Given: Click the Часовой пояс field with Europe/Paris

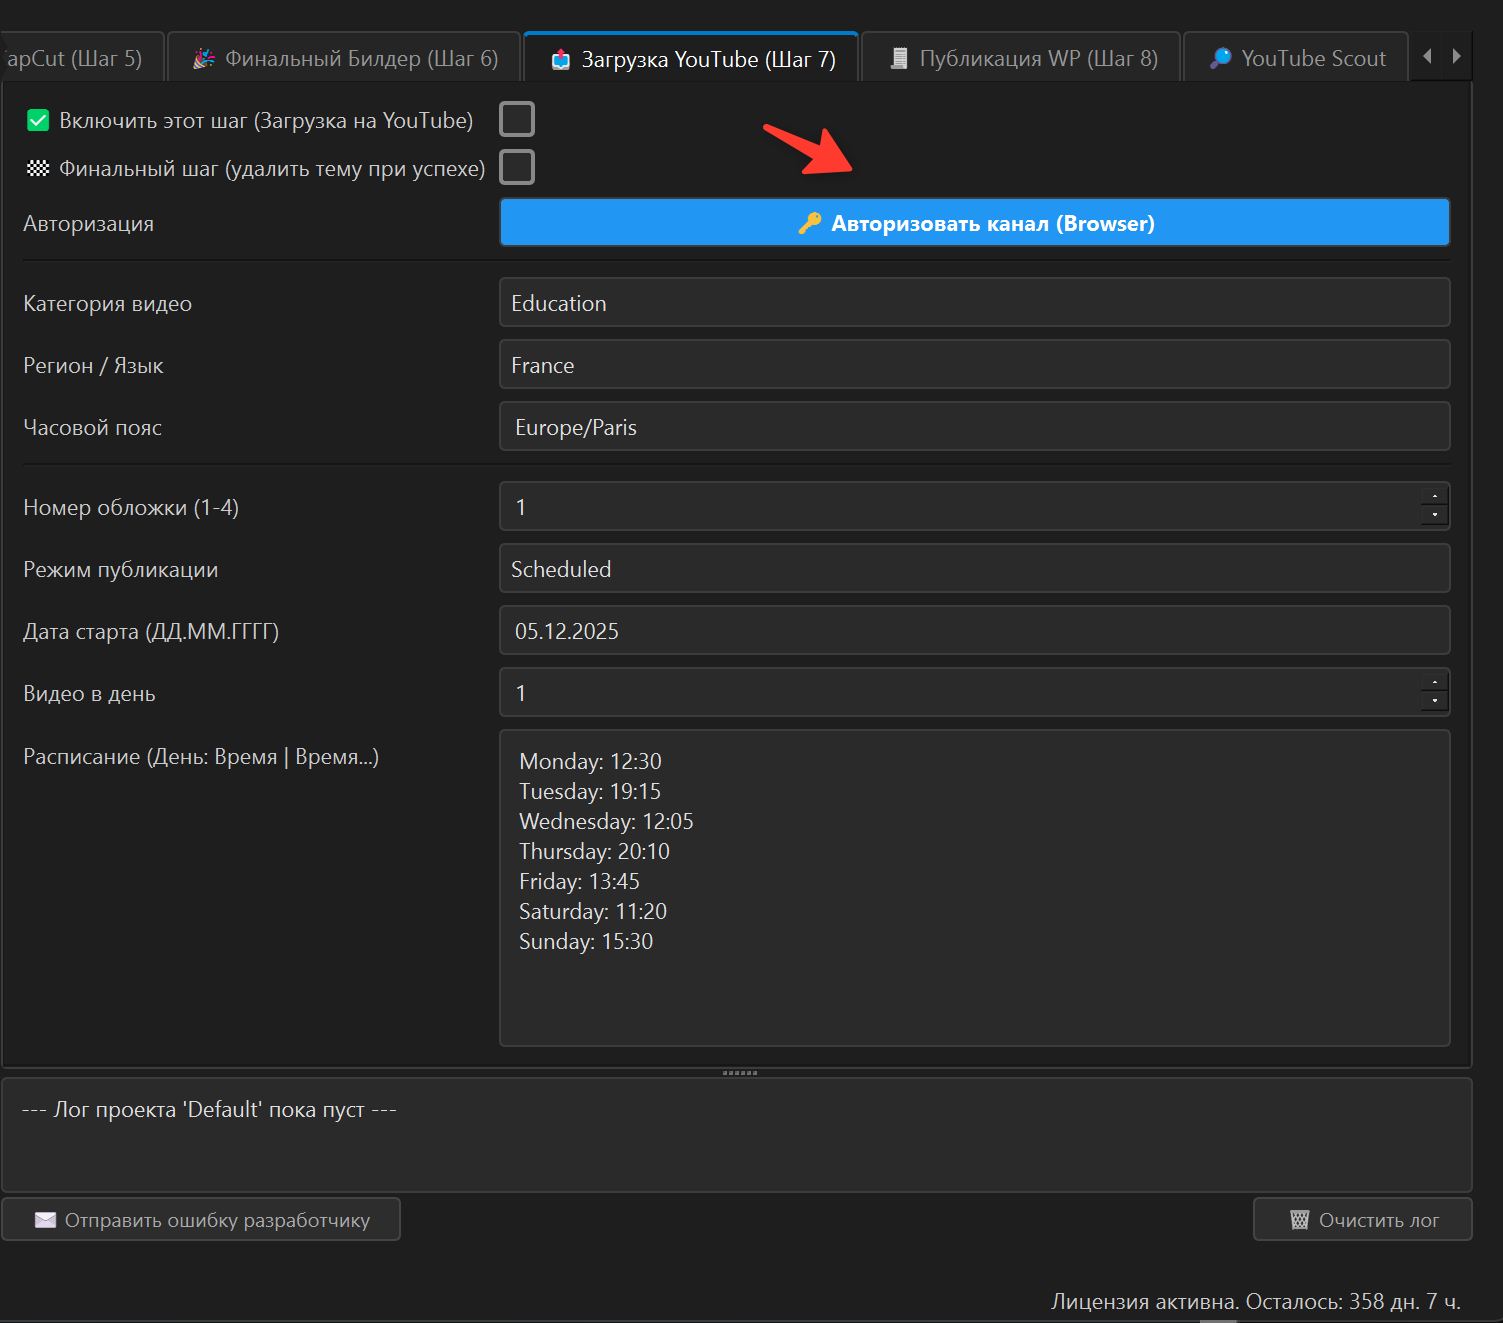Looking at the screenshot, I should 974,426.
